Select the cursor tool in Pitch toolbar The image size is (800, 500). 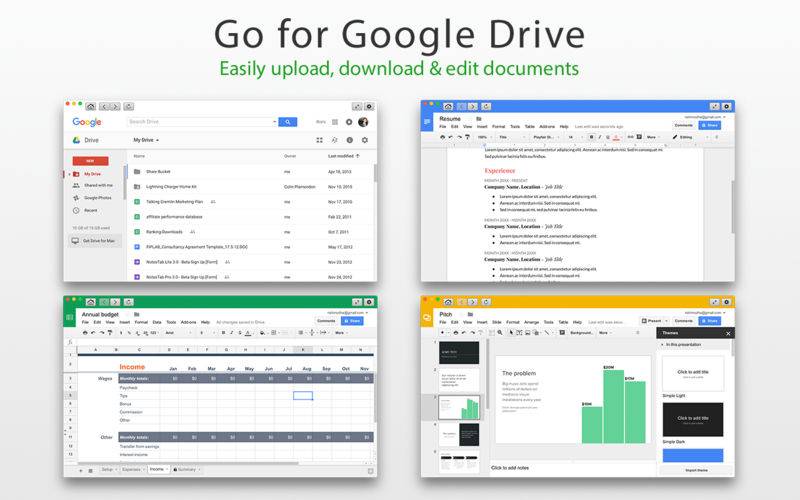click(x=511, y=333)
